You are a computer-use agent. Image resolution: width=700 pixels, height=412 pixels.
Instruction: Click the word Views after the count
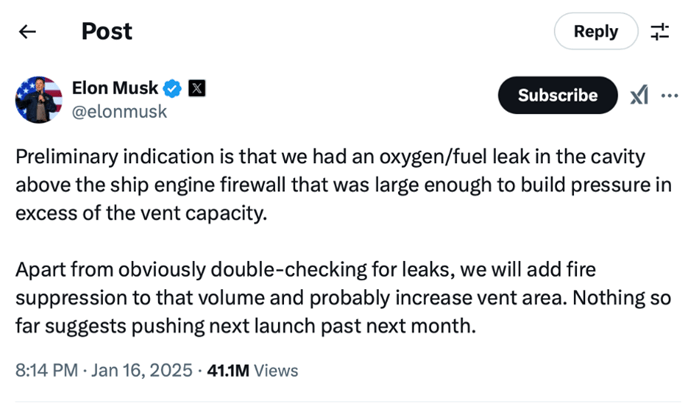click(276, 370)
